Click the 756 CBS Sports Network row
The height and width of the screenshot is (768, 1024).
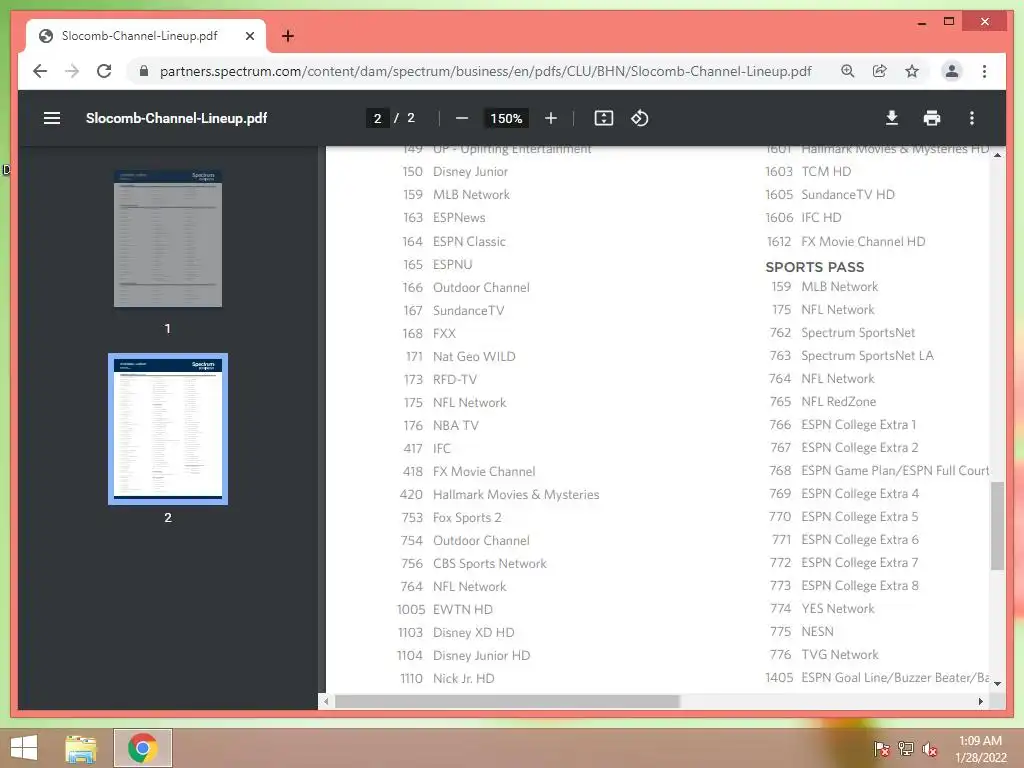click(x=473, y=564)
